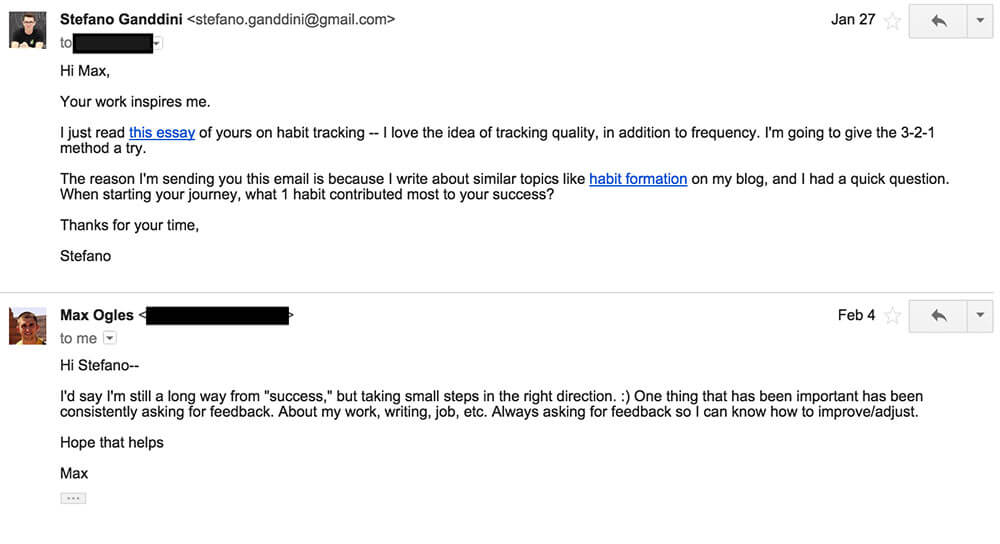Open the 'habit formation' link
The height and width of the screenshot is (544, 1000).
[638, 179]
